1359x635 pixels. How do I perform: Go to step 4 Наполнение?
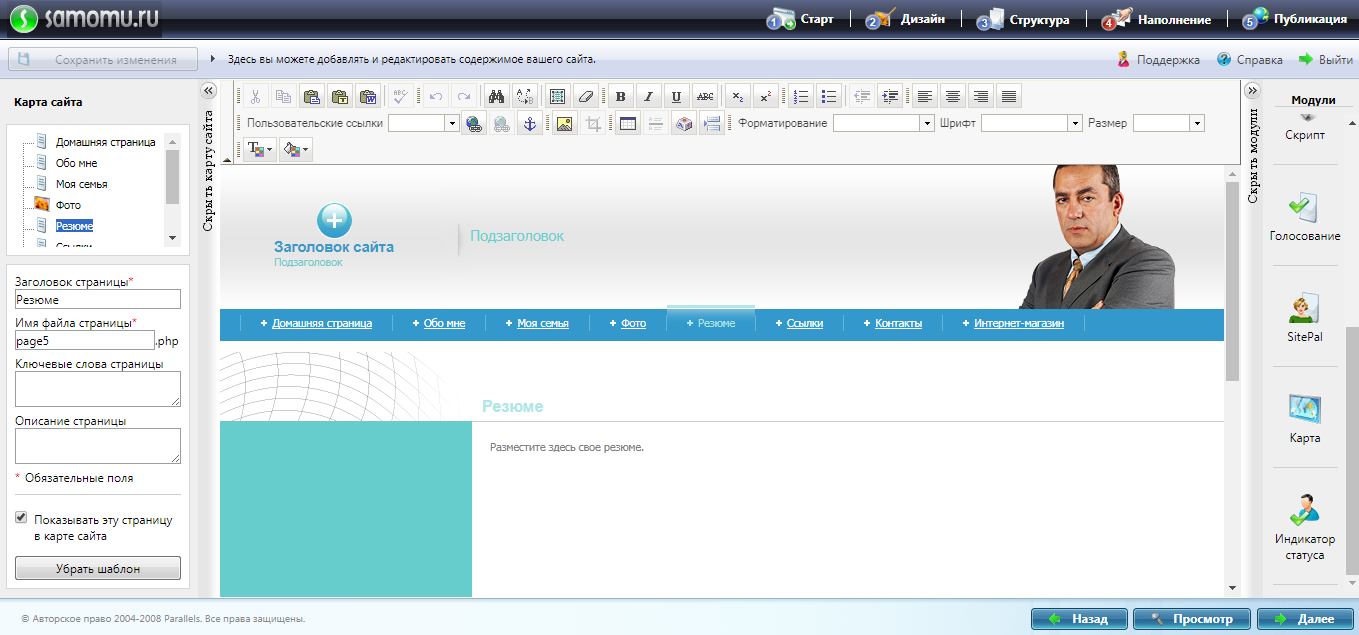point(1156,19)
